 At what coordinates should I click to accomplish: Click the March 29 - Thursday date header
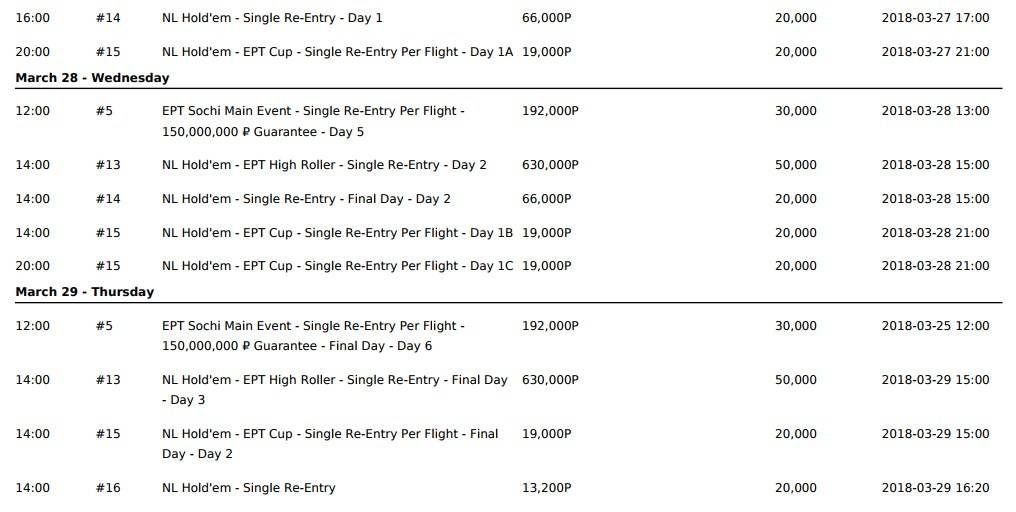[x=85, y=292]
